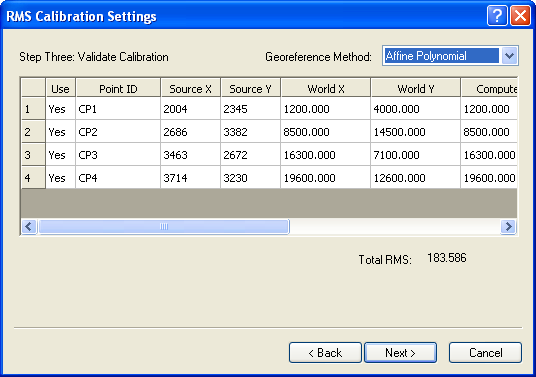
Task: Click World X cell 8500.000 for CP2
Action: [325, 132]
